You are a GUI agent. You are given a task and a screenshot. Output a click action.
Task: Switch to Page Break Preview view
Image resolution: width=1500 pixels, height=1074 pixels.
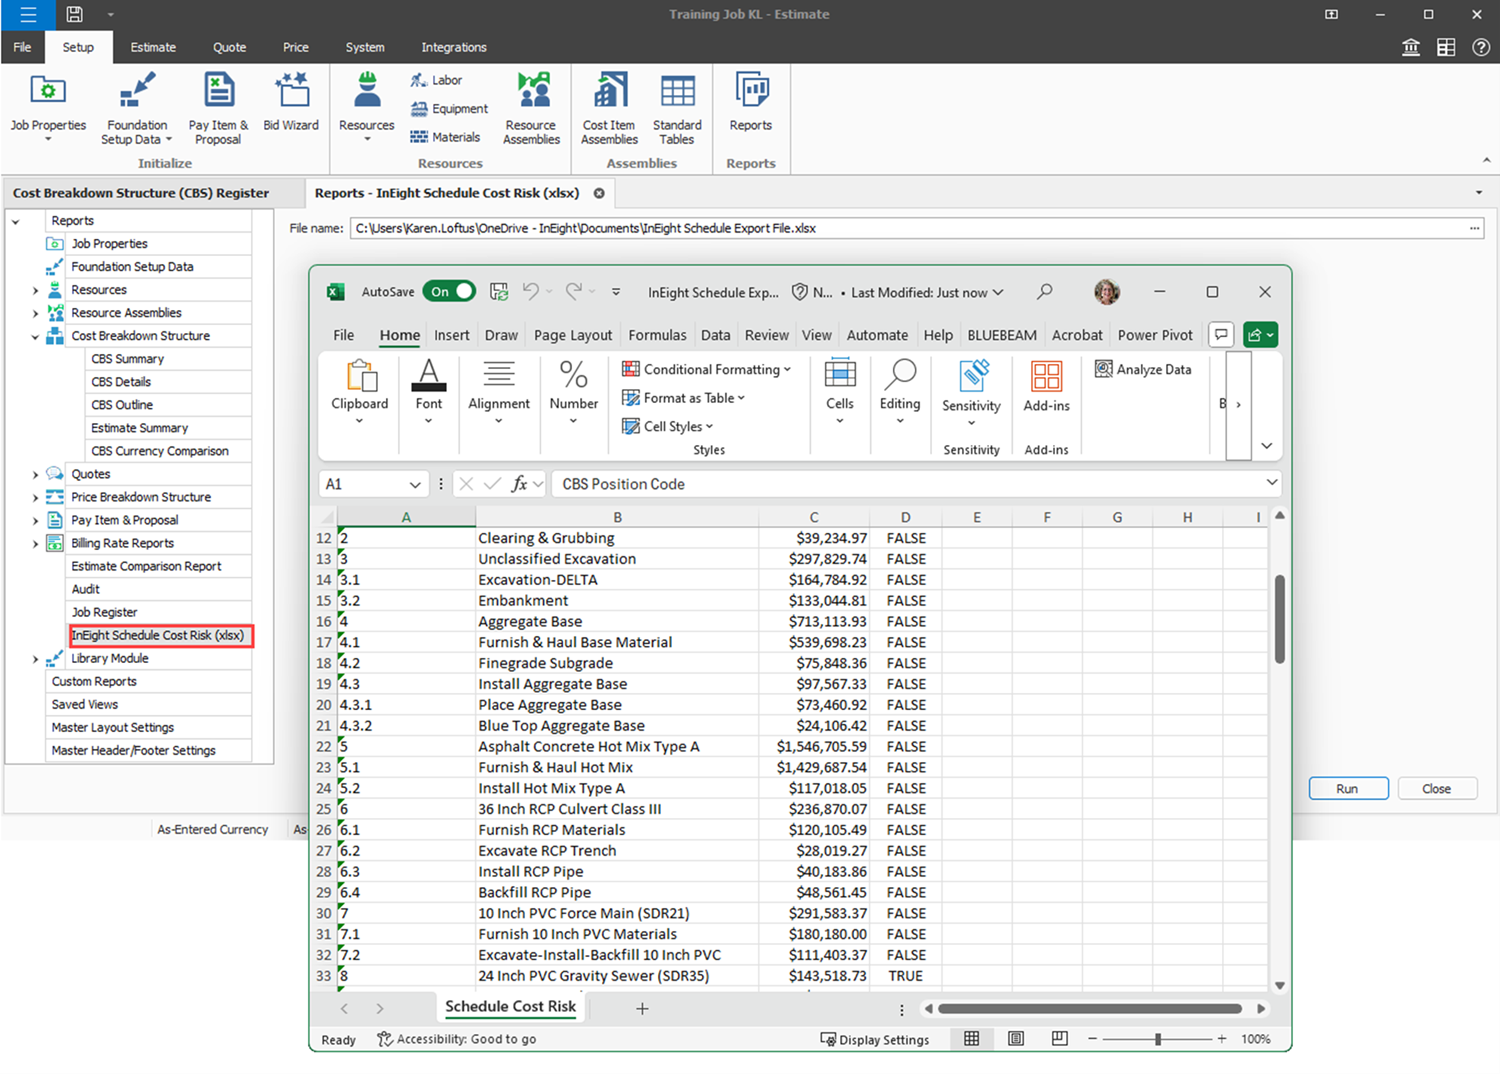pyautogui.click(x=1059, y=1039)
